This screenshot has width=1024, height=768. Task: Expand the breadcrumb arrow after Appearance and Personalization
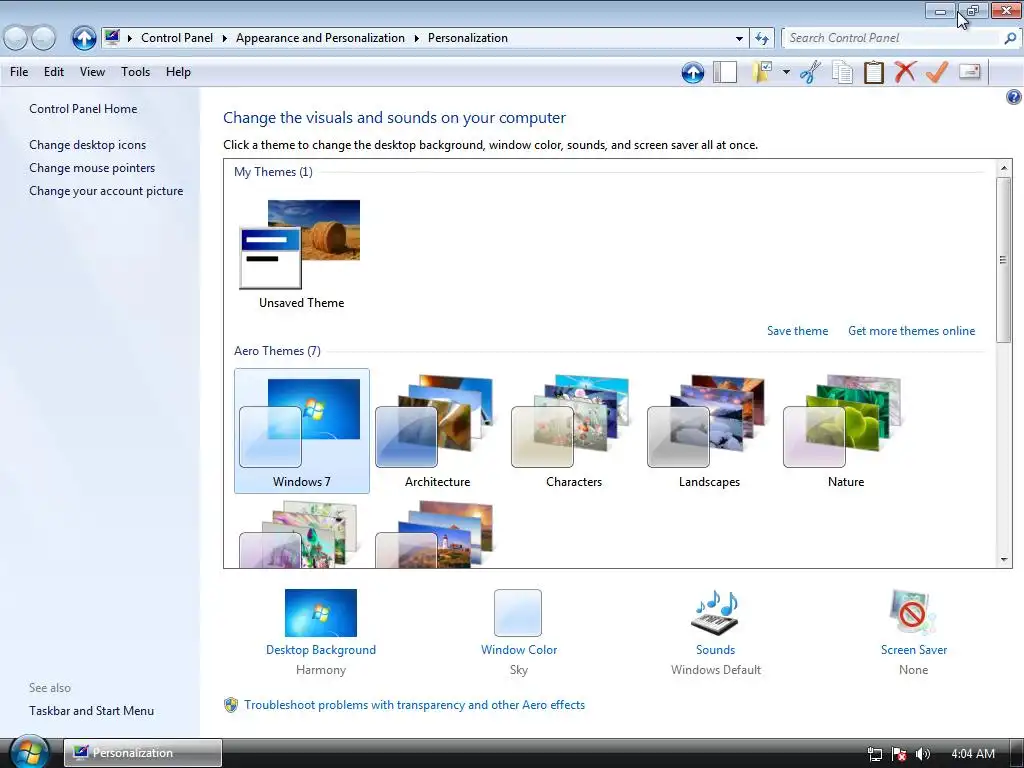point(416,38)
